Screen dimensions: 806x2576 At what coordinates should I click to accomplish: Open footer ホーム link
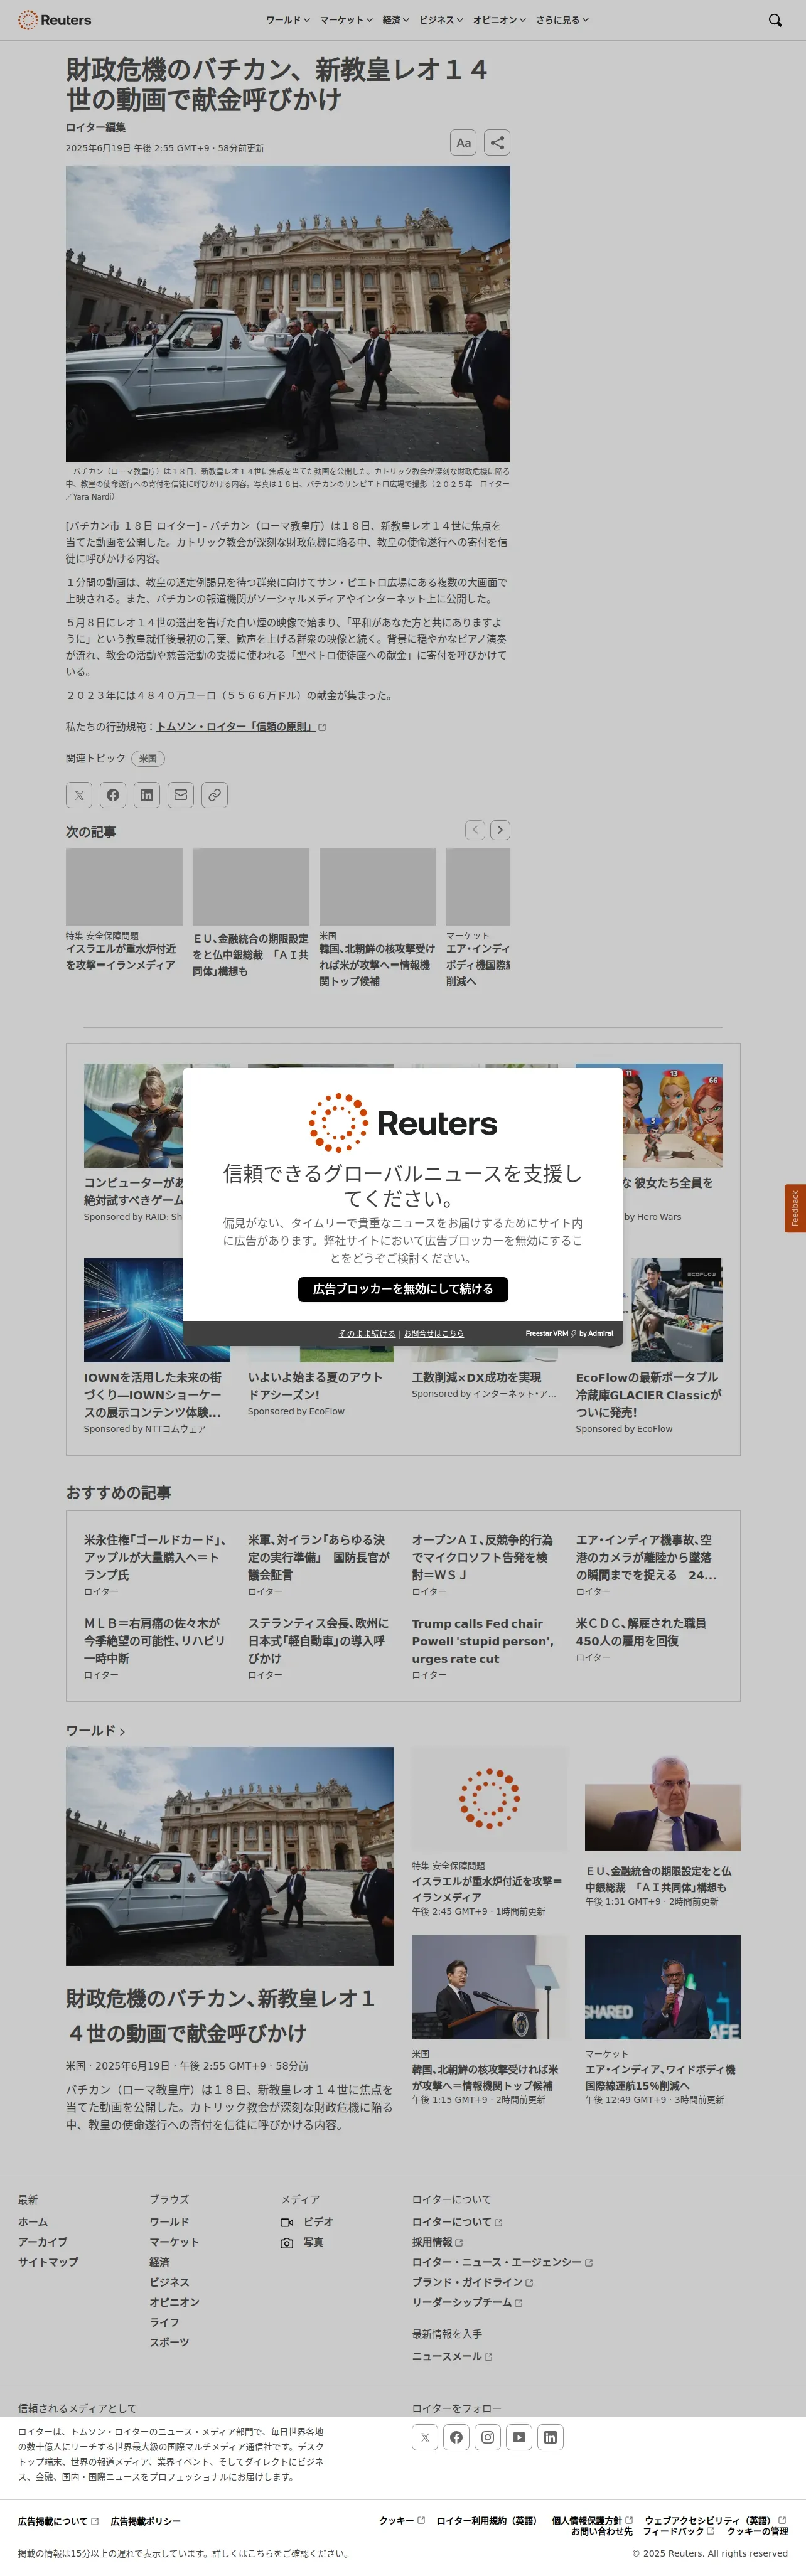point(33,2222)
